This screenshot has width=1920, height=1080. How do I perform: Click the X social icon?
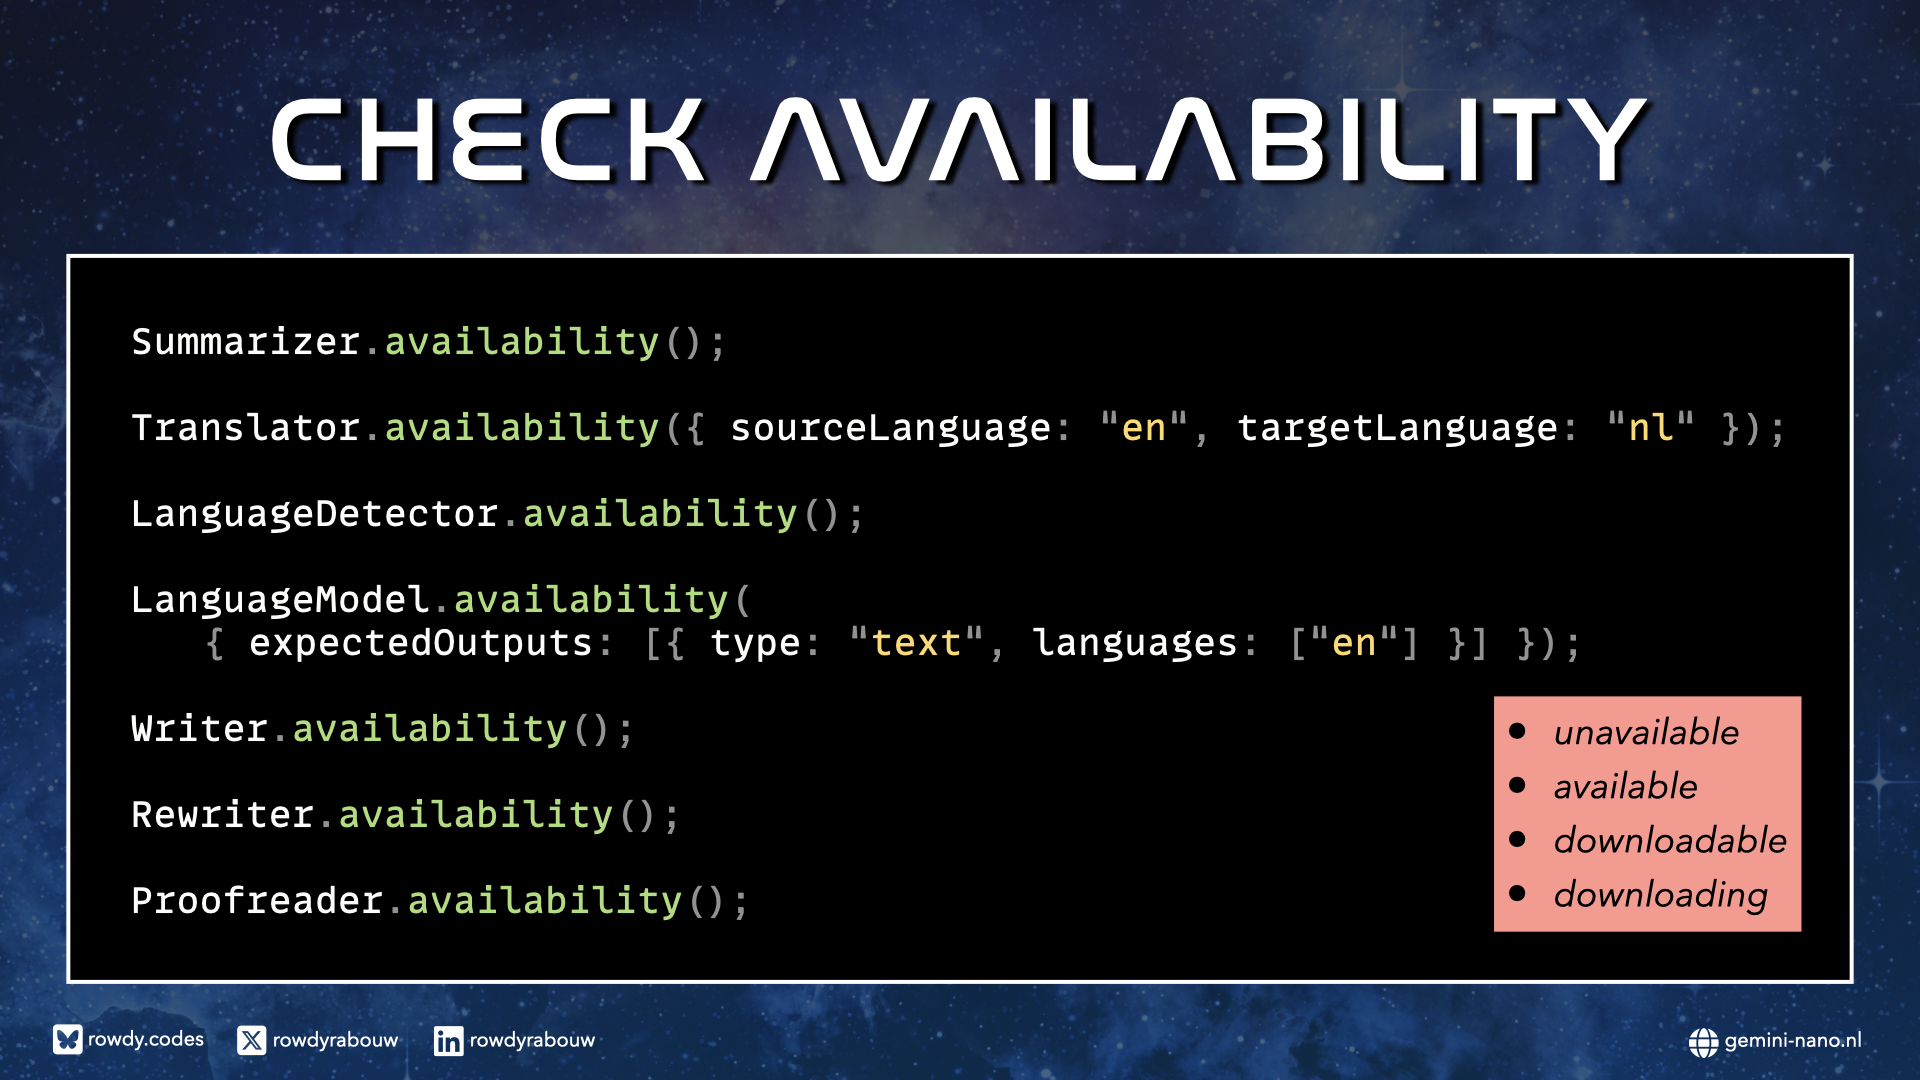251,1040
